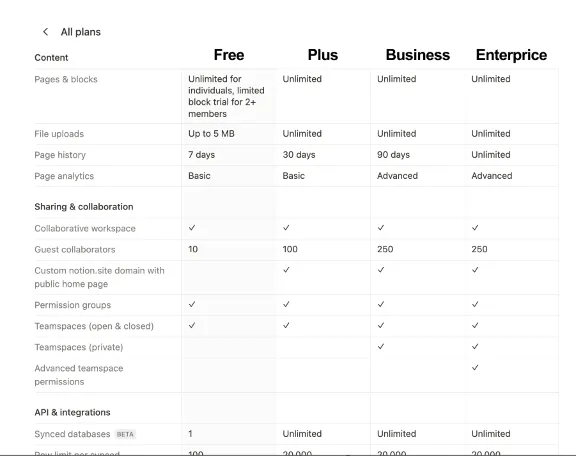Click the Sharing & collaboration section heading

pos(84,207)
